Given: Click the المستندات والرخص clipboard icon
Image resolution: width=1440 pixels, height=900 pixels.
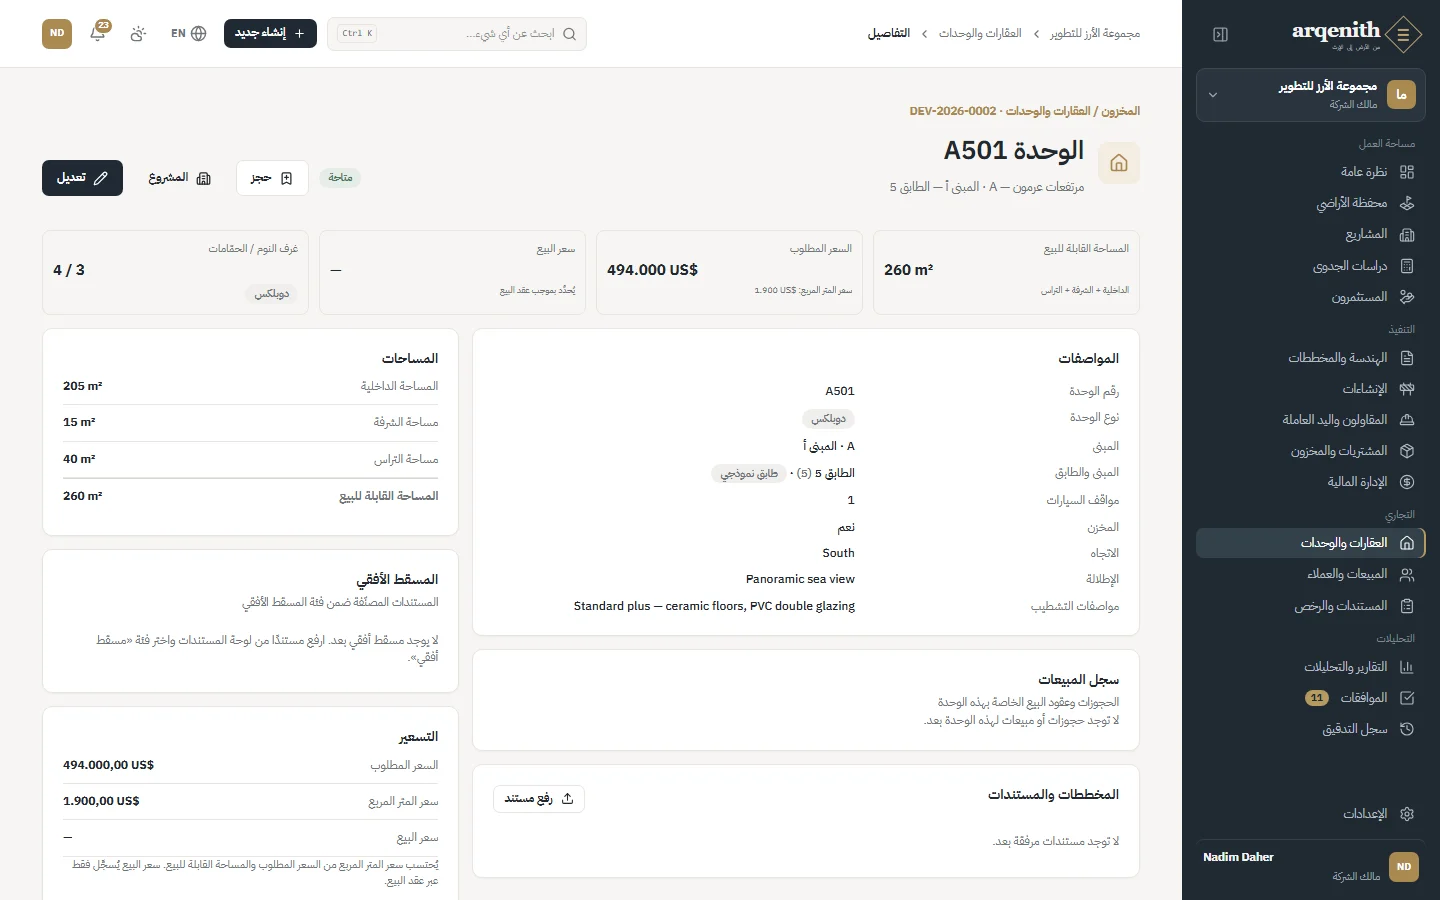Looking at the screenshot, I should (1407, 606).
